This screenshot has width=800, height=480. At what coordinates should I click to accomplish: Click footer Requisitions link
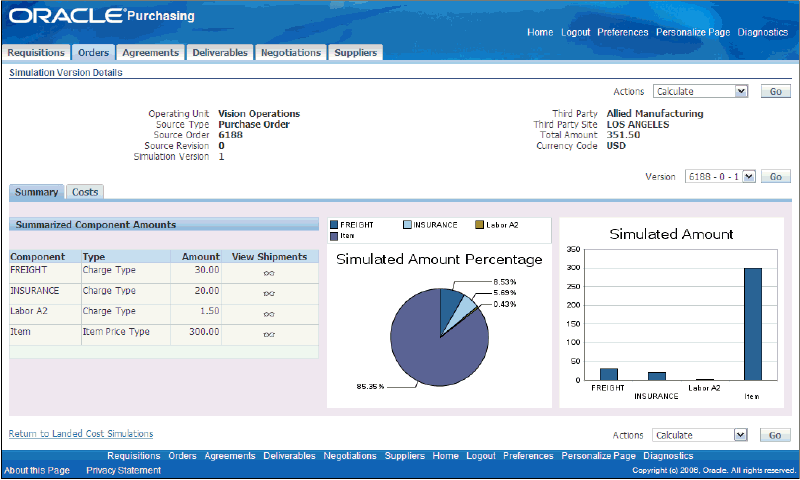click(x=134, y=456)
